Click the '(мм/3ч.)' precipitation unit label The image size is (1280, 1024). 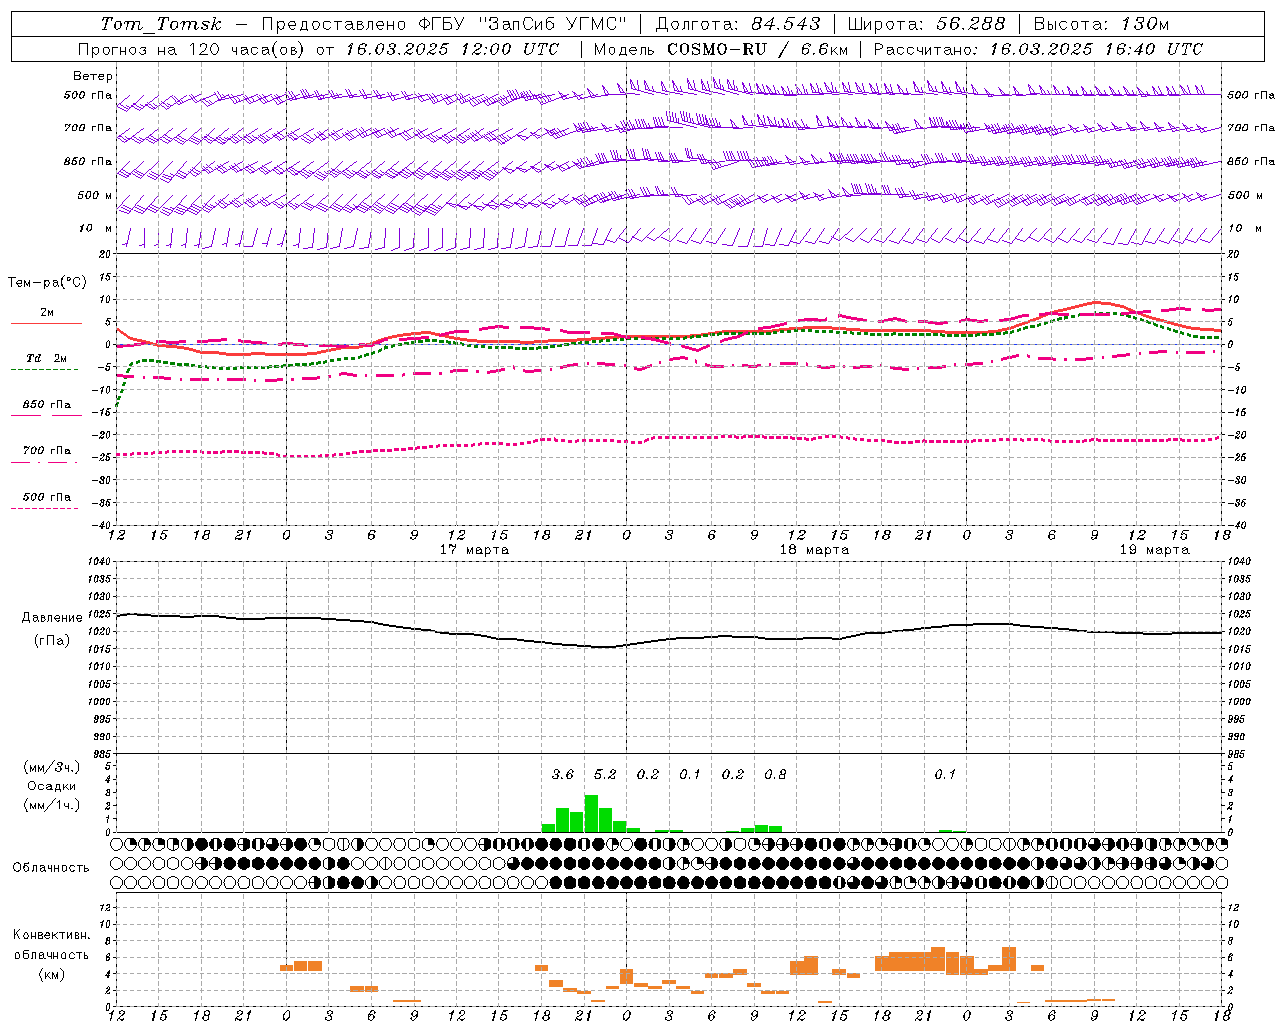pyautogui.click(x=52, y=767)
